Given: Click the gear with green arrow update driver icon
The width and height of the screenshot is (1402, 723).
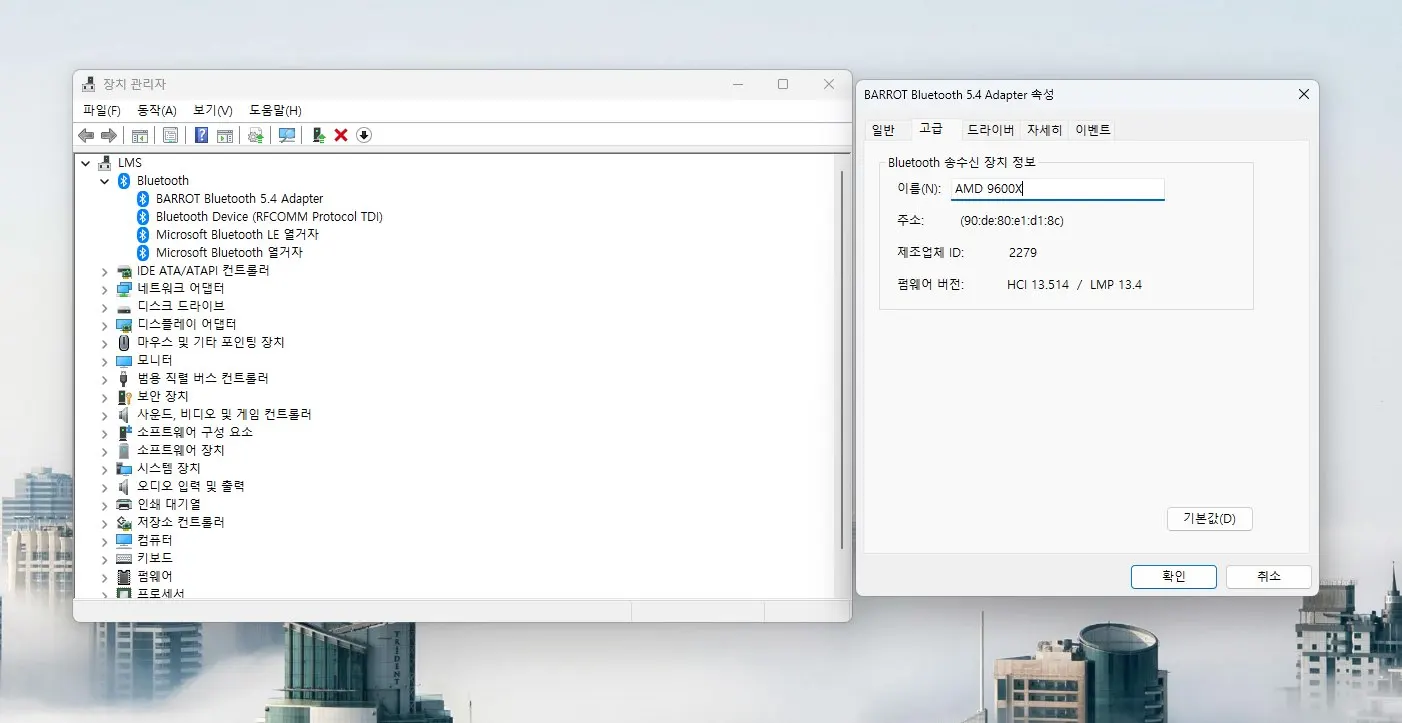Looking at the screenshot, I should tap(256, 135).
